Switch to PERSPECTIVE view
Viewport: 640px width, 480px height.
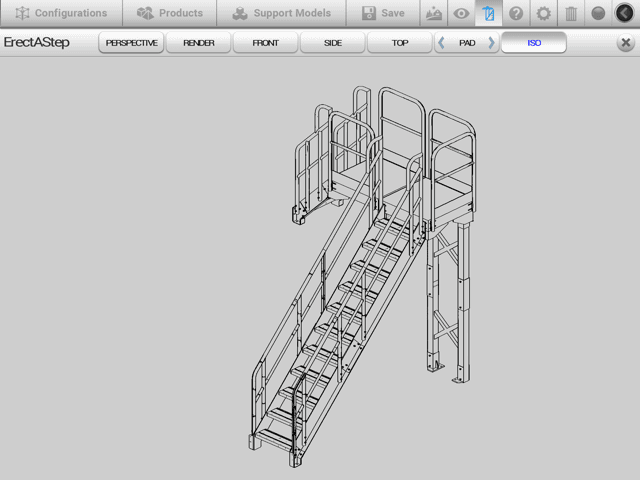point(131,43)
